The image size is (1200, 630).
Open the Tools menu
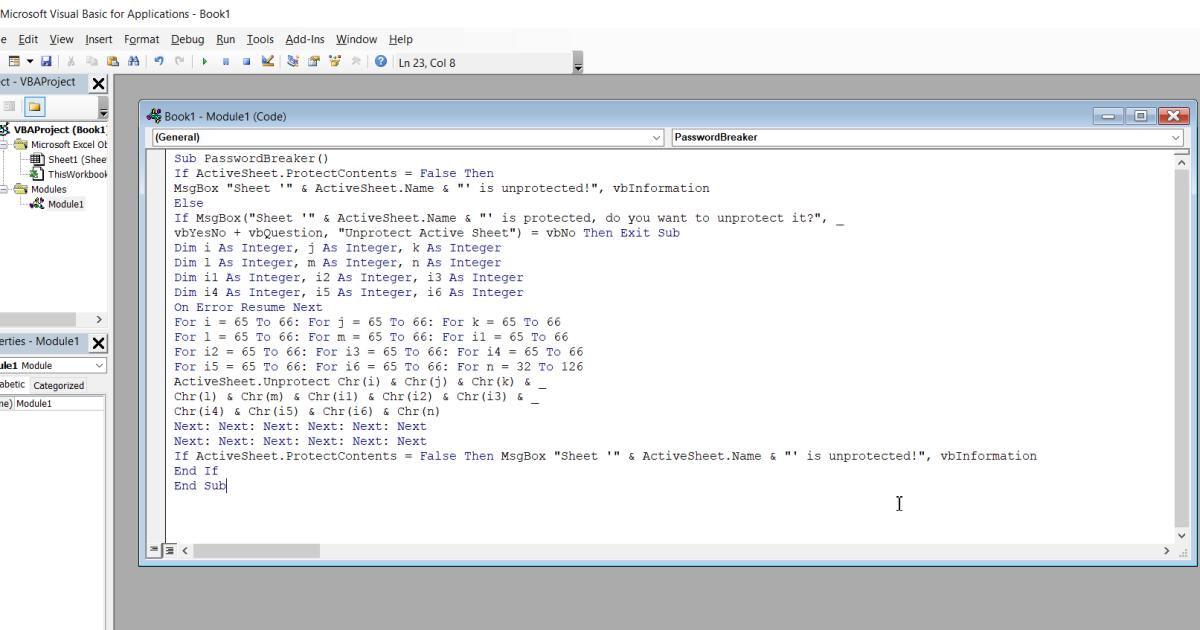tap(260, 39)
